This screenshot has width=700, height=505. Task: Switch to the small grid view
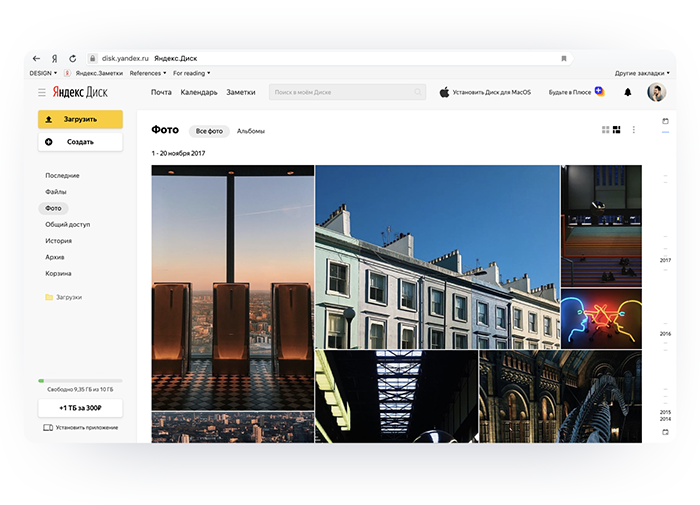point(606,130)
